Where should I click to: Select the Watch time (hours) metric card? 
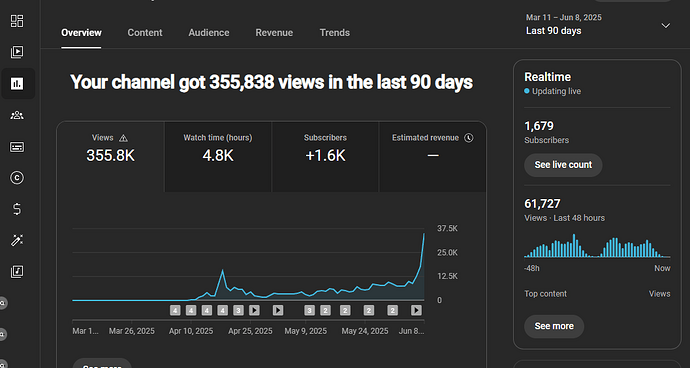218,157
